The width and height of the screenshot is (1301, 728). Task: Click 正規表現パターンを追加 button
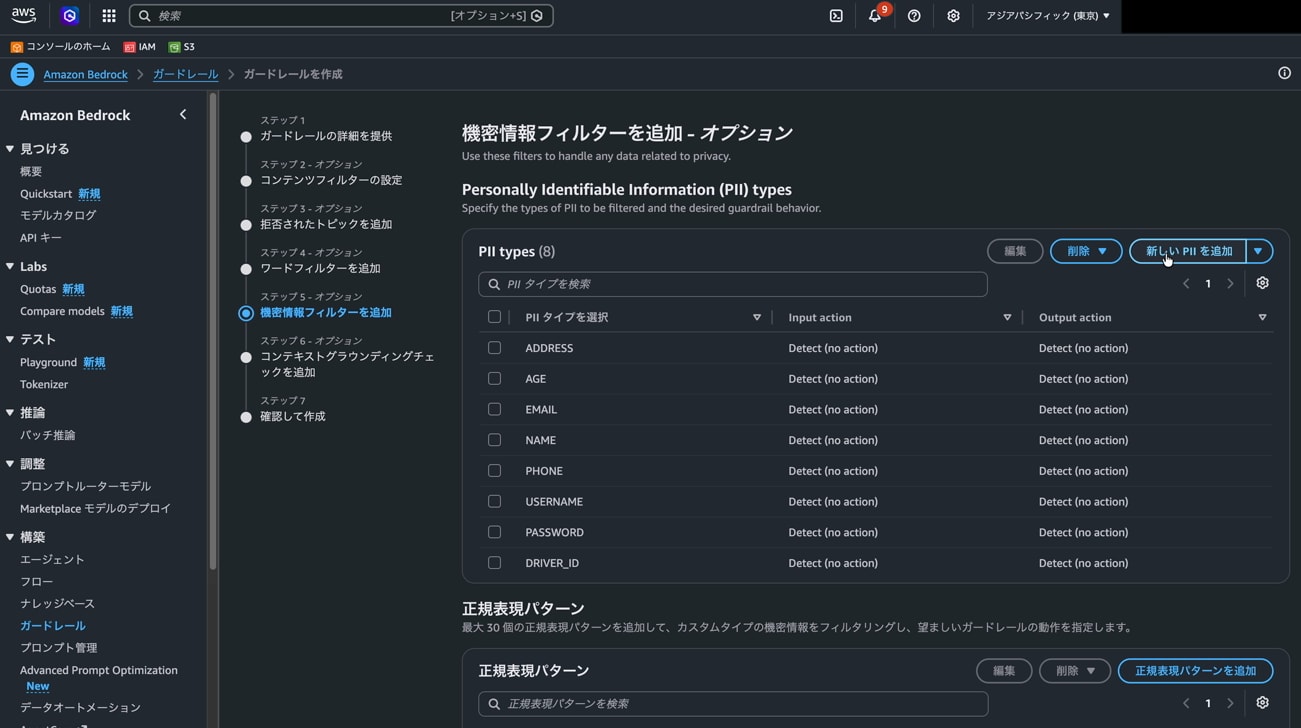[x=1195, y=671]
